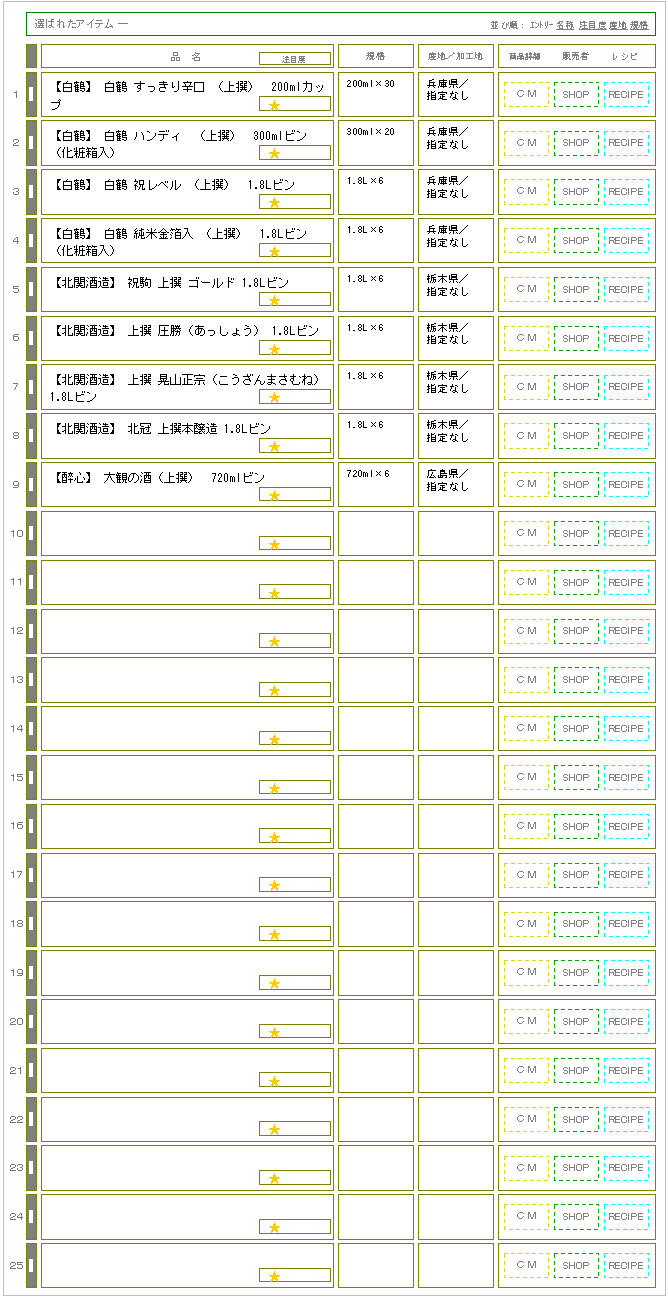Click the star for 上撰 圧勝 row
This screenshot has width=668, height=1298.
point(274,349)
